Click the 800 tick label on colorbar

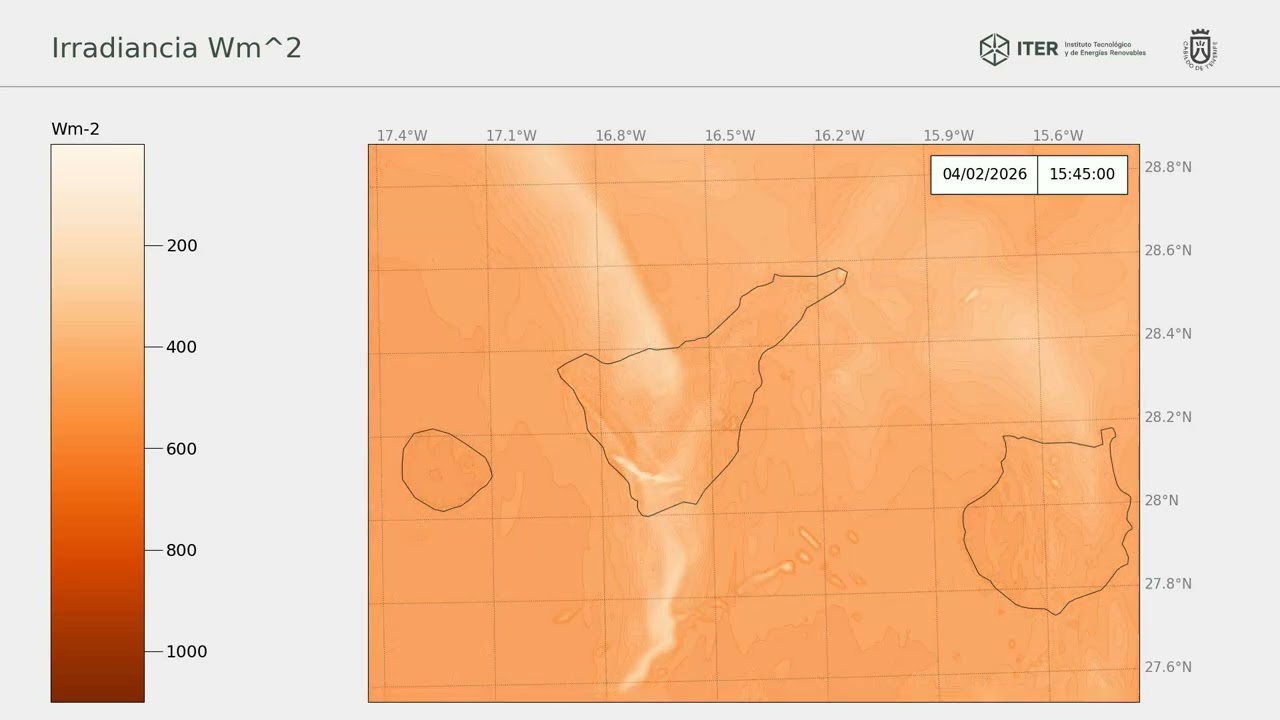(x=181, y=550)
